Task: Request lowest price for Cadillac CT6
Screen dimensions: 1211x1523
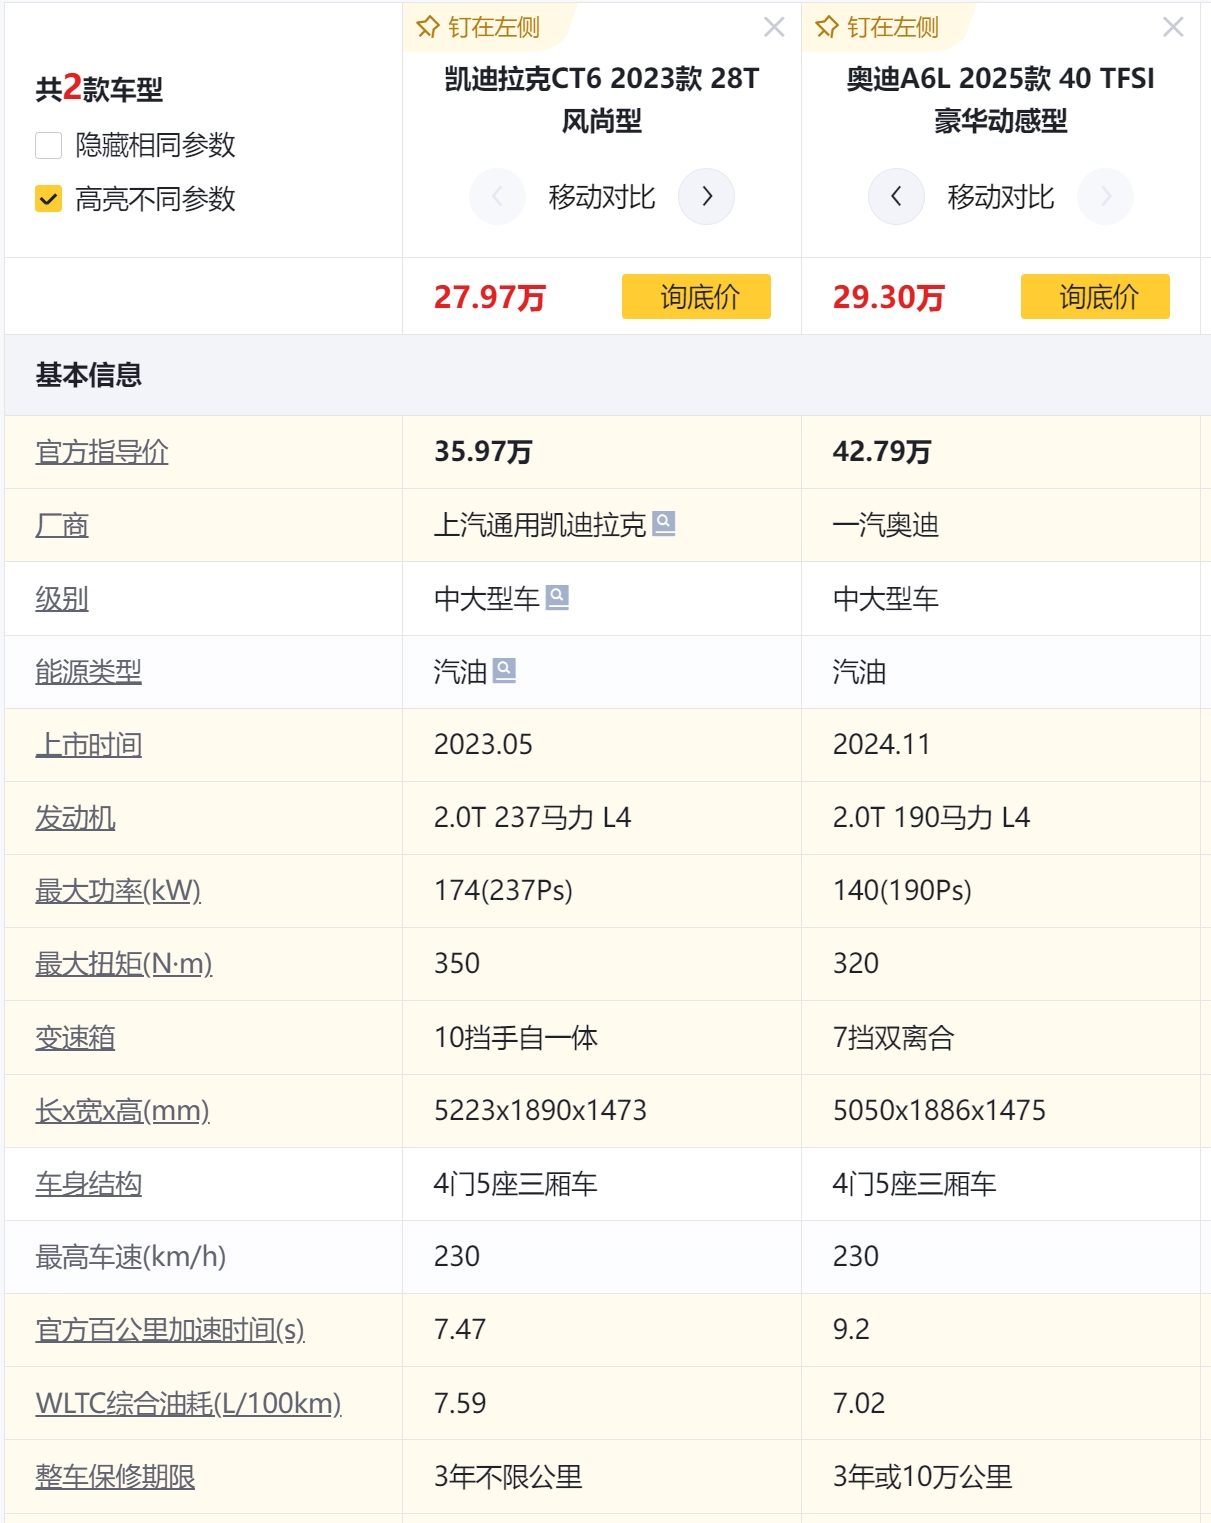Action: [696, 296]
